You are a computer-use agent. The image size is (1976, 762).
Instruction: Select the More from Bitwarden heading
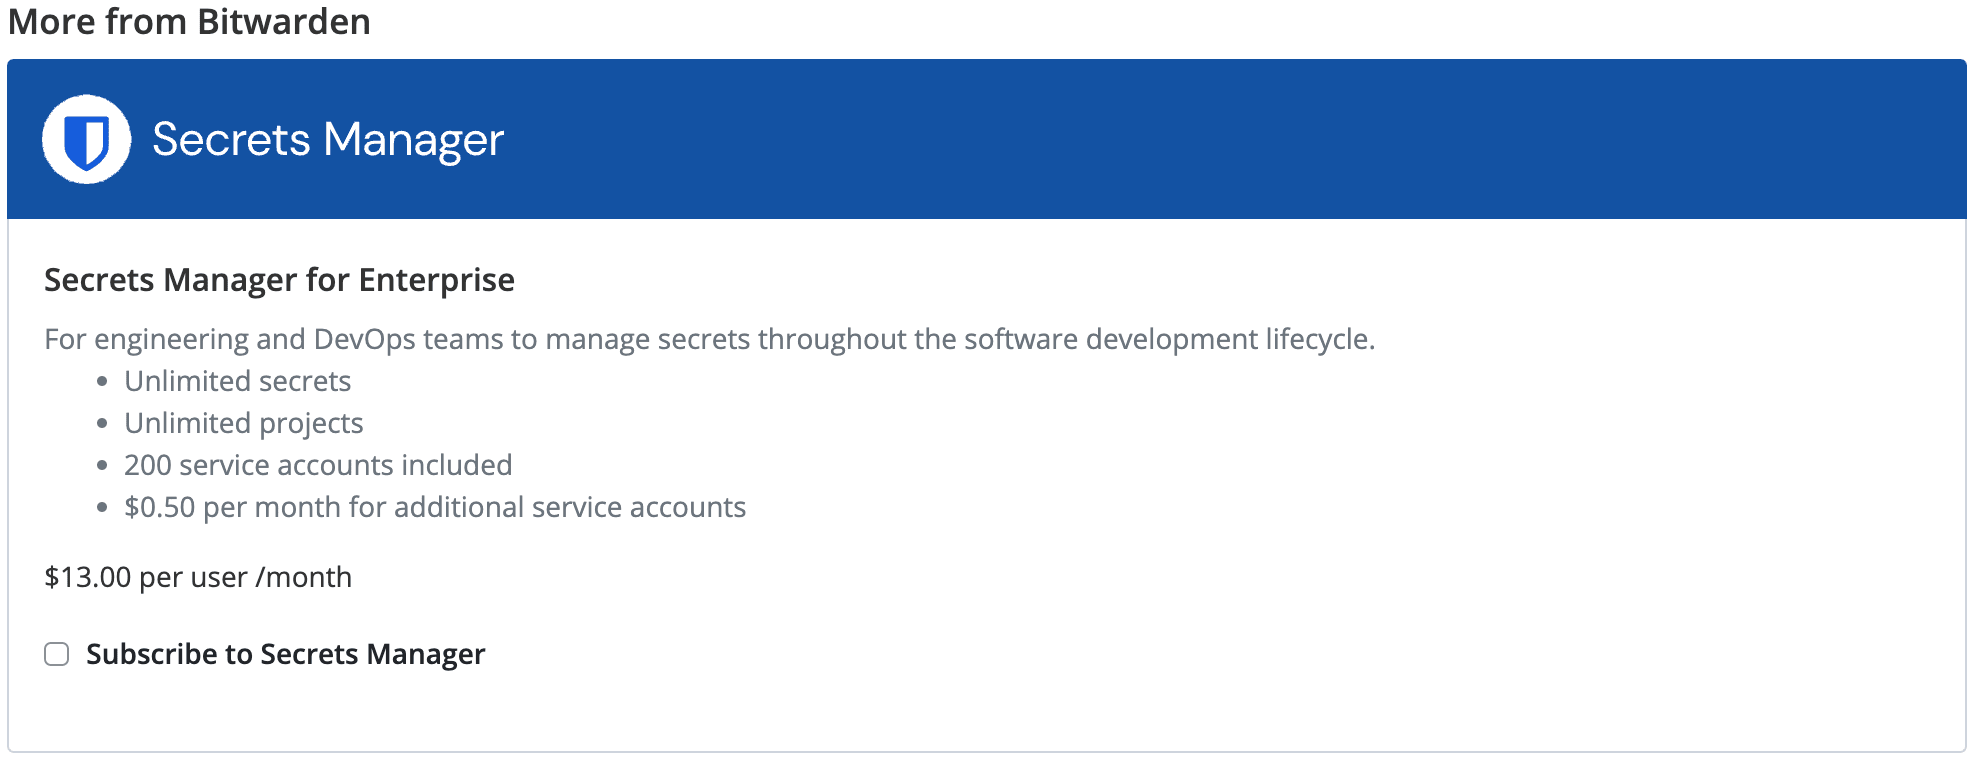(x=190, y=21)
